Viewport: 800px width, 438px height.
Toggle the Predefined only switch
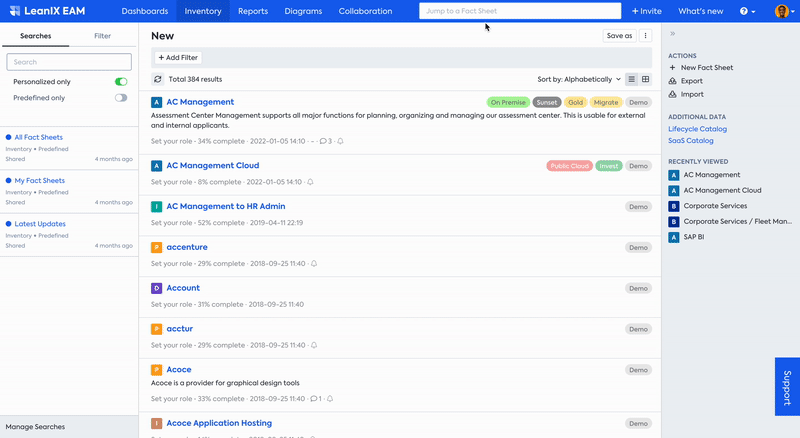[121, 98]
